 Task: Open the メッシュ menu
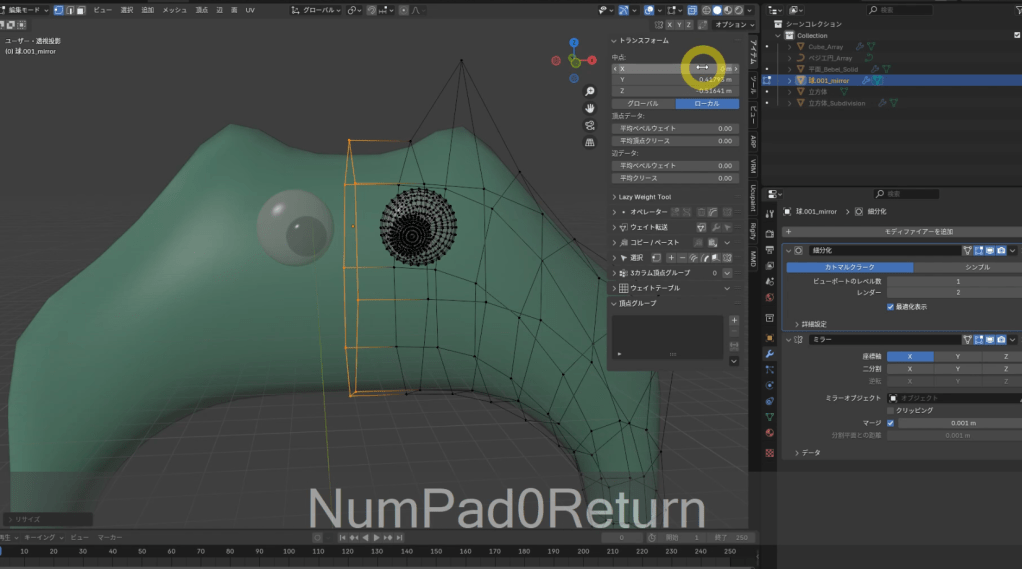pyautogui.click(x=174, y=10)
